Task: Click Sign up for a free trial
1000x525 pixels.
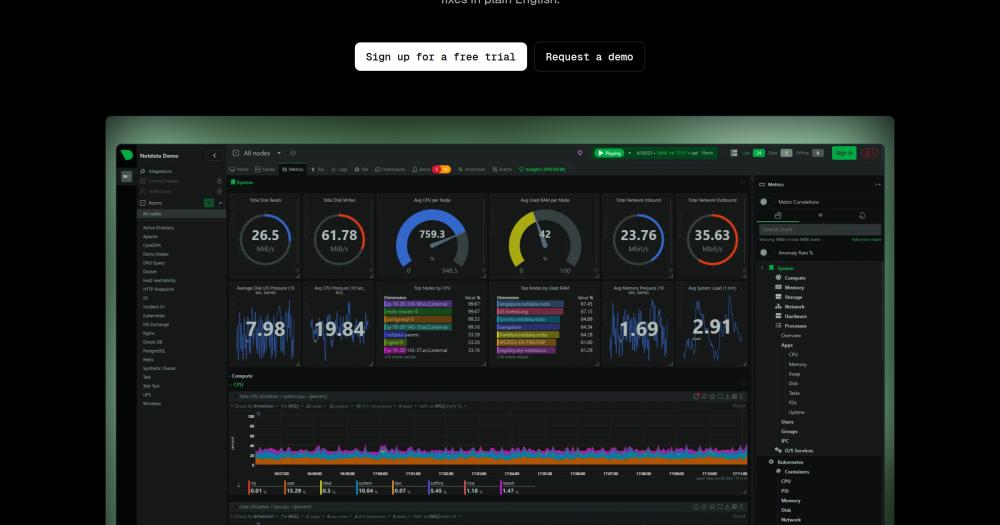Action: [x=441, y=57]
